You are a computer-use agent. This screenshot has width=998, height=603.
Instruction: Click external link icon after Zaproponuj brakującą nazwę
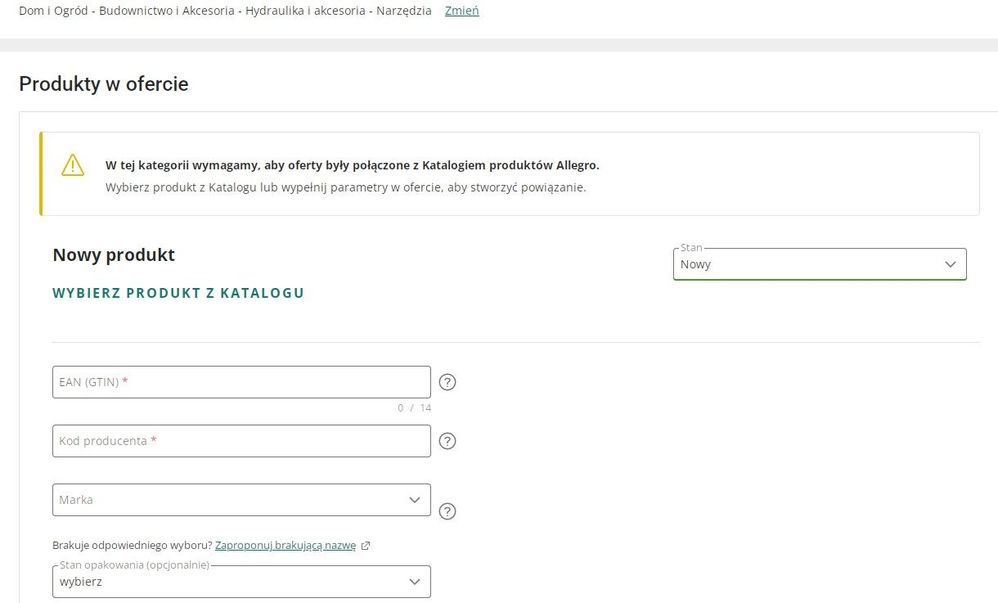click(366, 546)
